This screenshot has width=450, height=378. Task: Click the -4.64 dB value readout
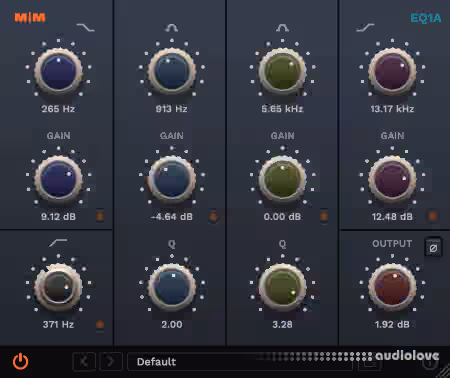pyautogui.click(x=172, y=217)
